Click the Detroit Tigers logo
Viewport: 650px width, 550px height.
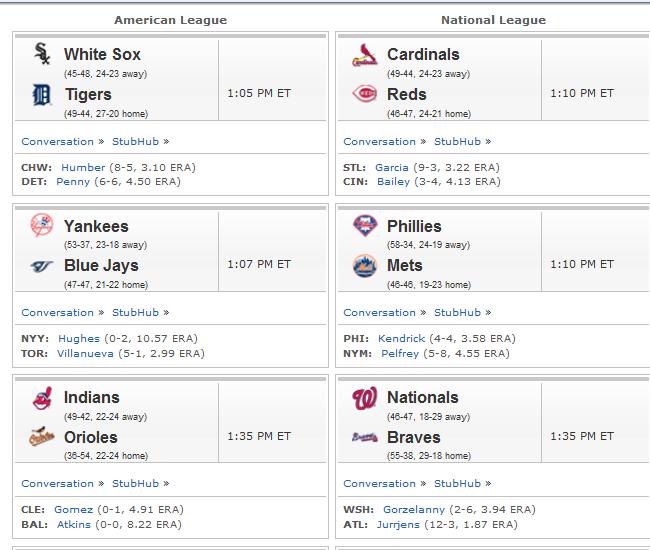point(41,94)
